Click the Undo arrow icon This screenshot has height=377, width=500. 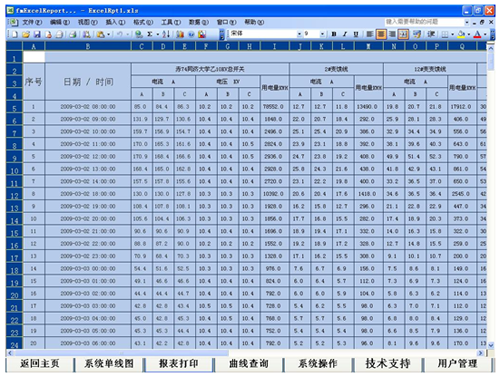120,34
